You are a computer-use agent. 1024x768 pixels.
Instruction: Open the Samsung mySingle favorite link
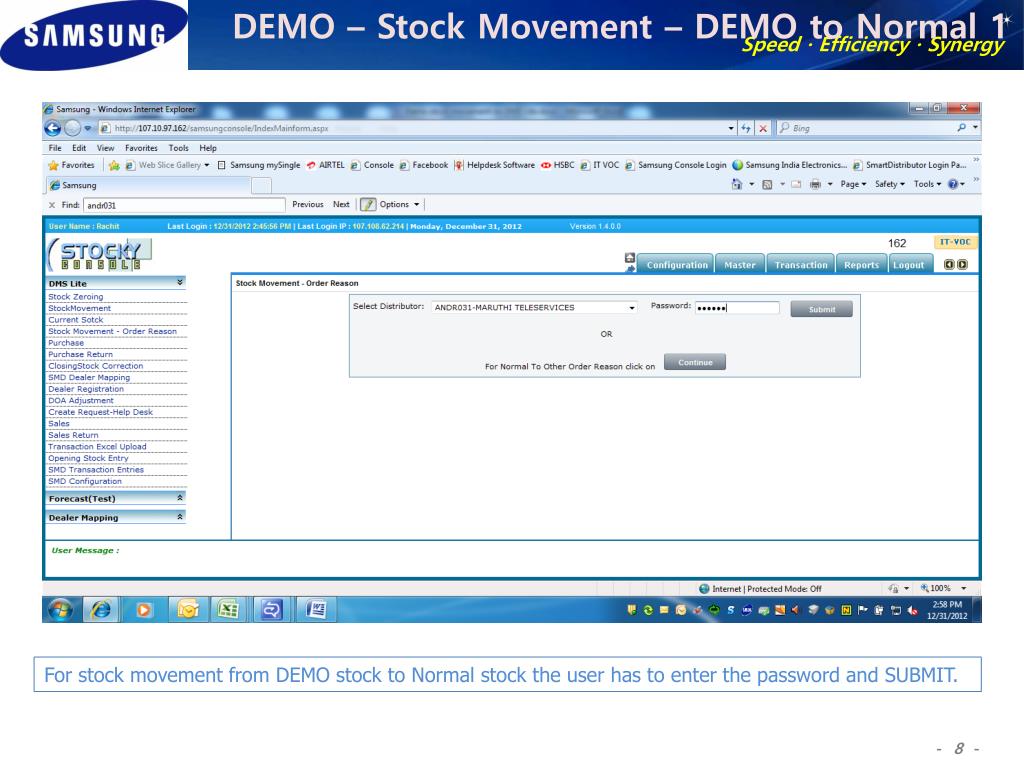259,165
